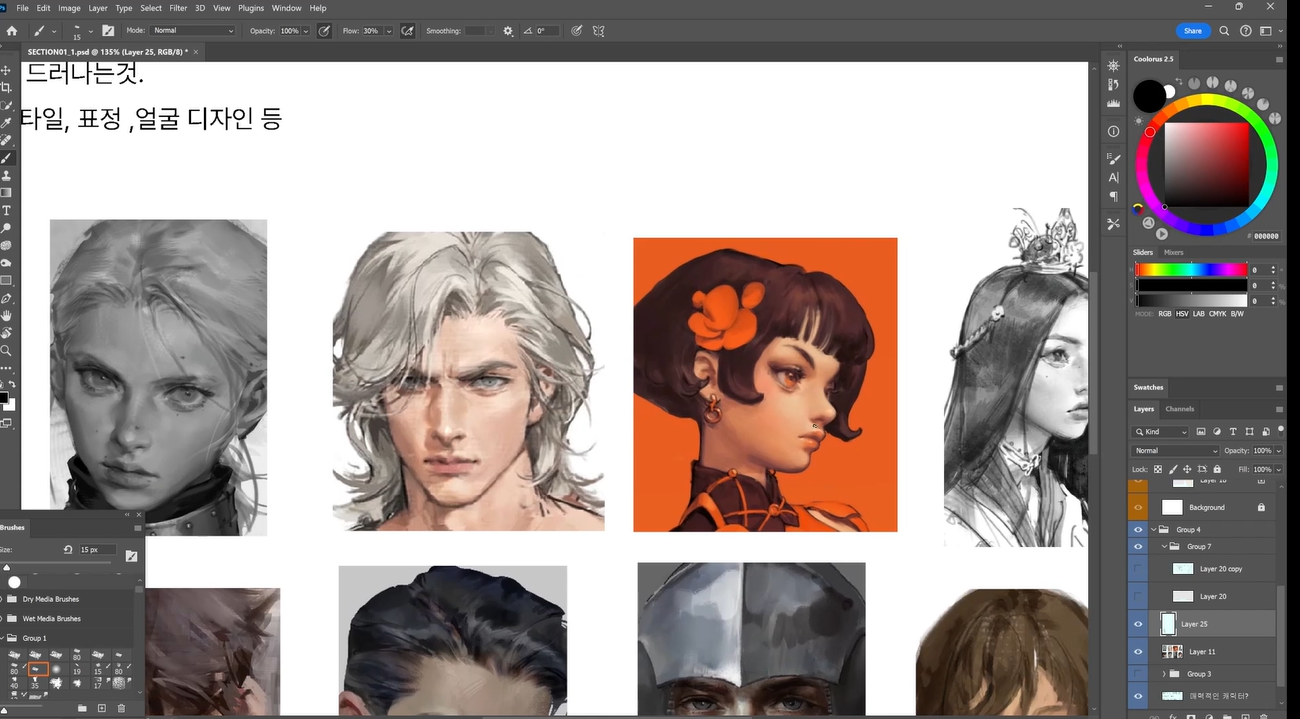Hide Layer 25

(1138, 624)
